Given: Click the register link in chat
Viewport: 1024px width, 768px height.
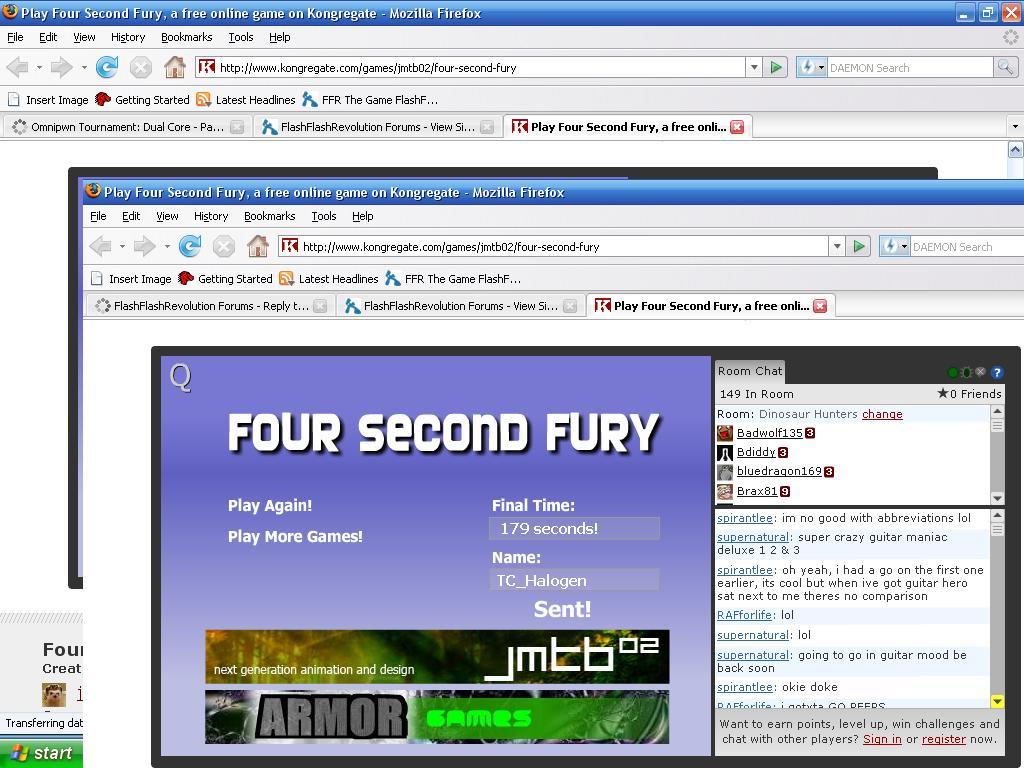Looking at the screenshot, I should (944, 739).
